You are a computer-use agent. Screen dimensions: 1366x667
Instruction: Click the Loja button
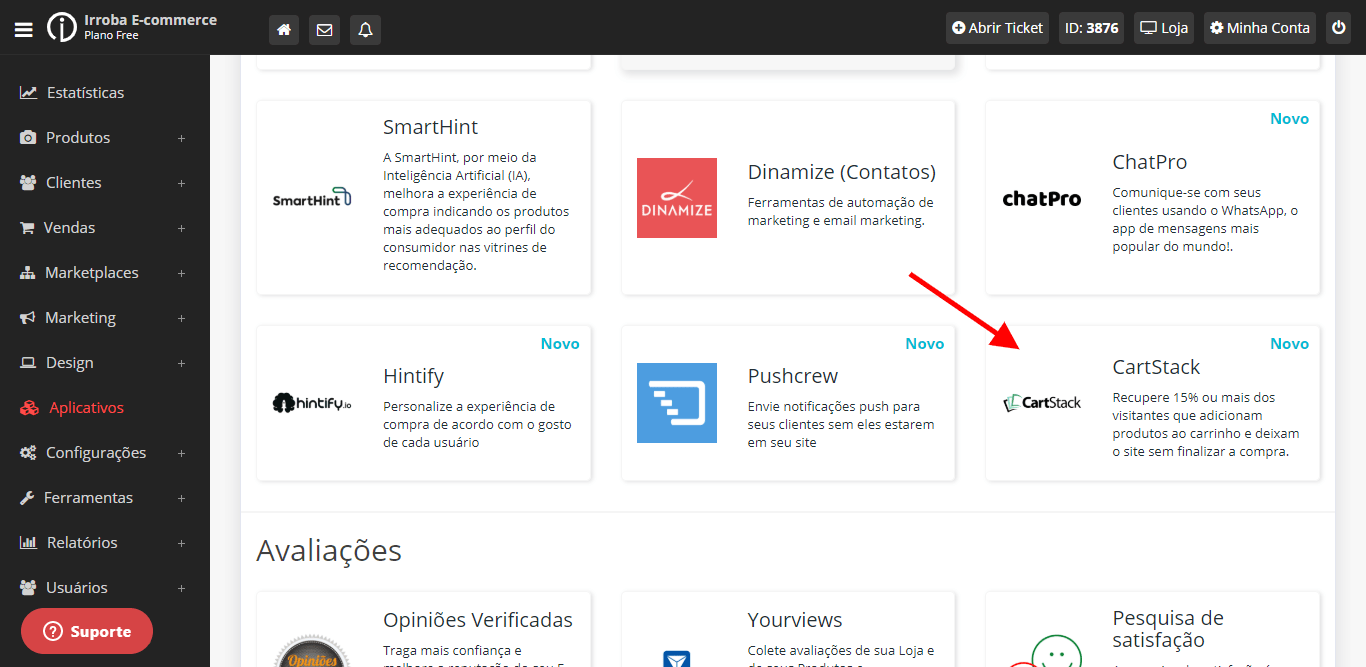point(1164,28)
